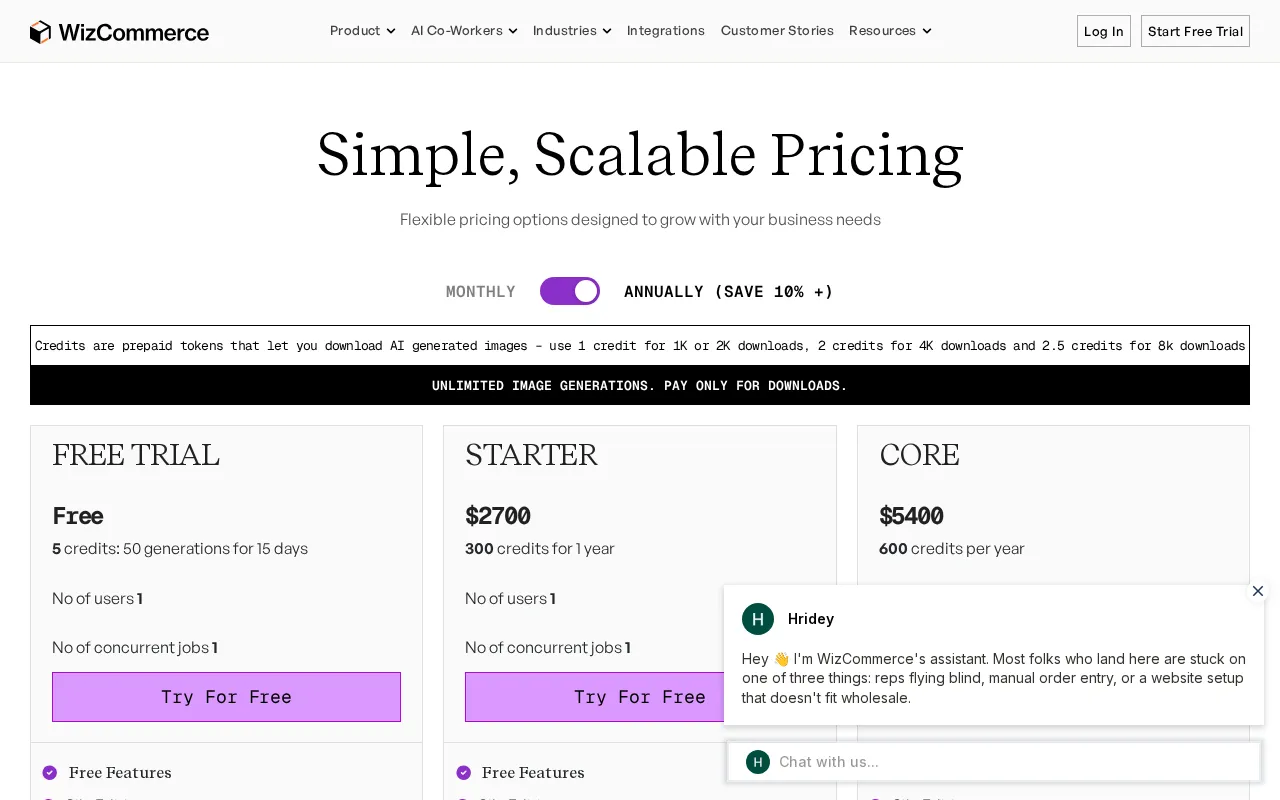The height and width of the screenshot is (800, 1280).
Task: Click Free Features checkmark in Free Trial card
Action: pos(50,773)
